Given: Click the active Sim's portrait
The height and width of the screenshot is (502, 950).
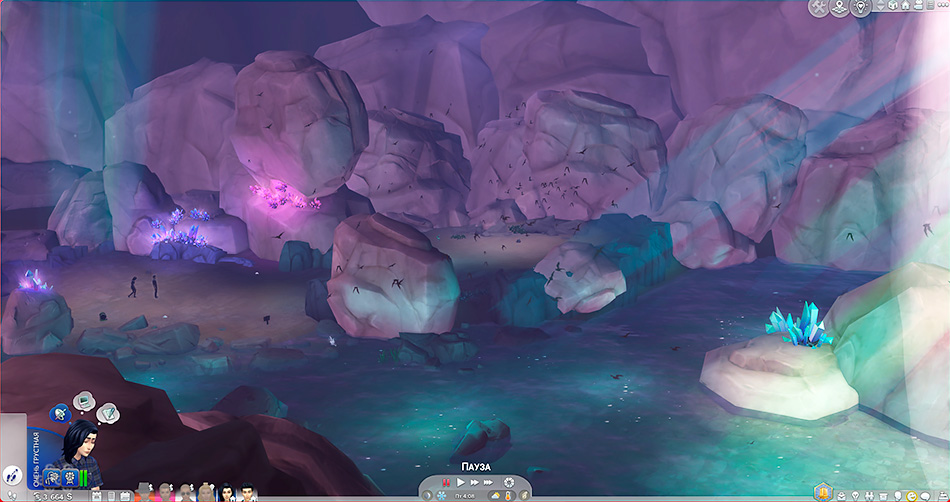Looking at the screenshot, I should (82, 448).
